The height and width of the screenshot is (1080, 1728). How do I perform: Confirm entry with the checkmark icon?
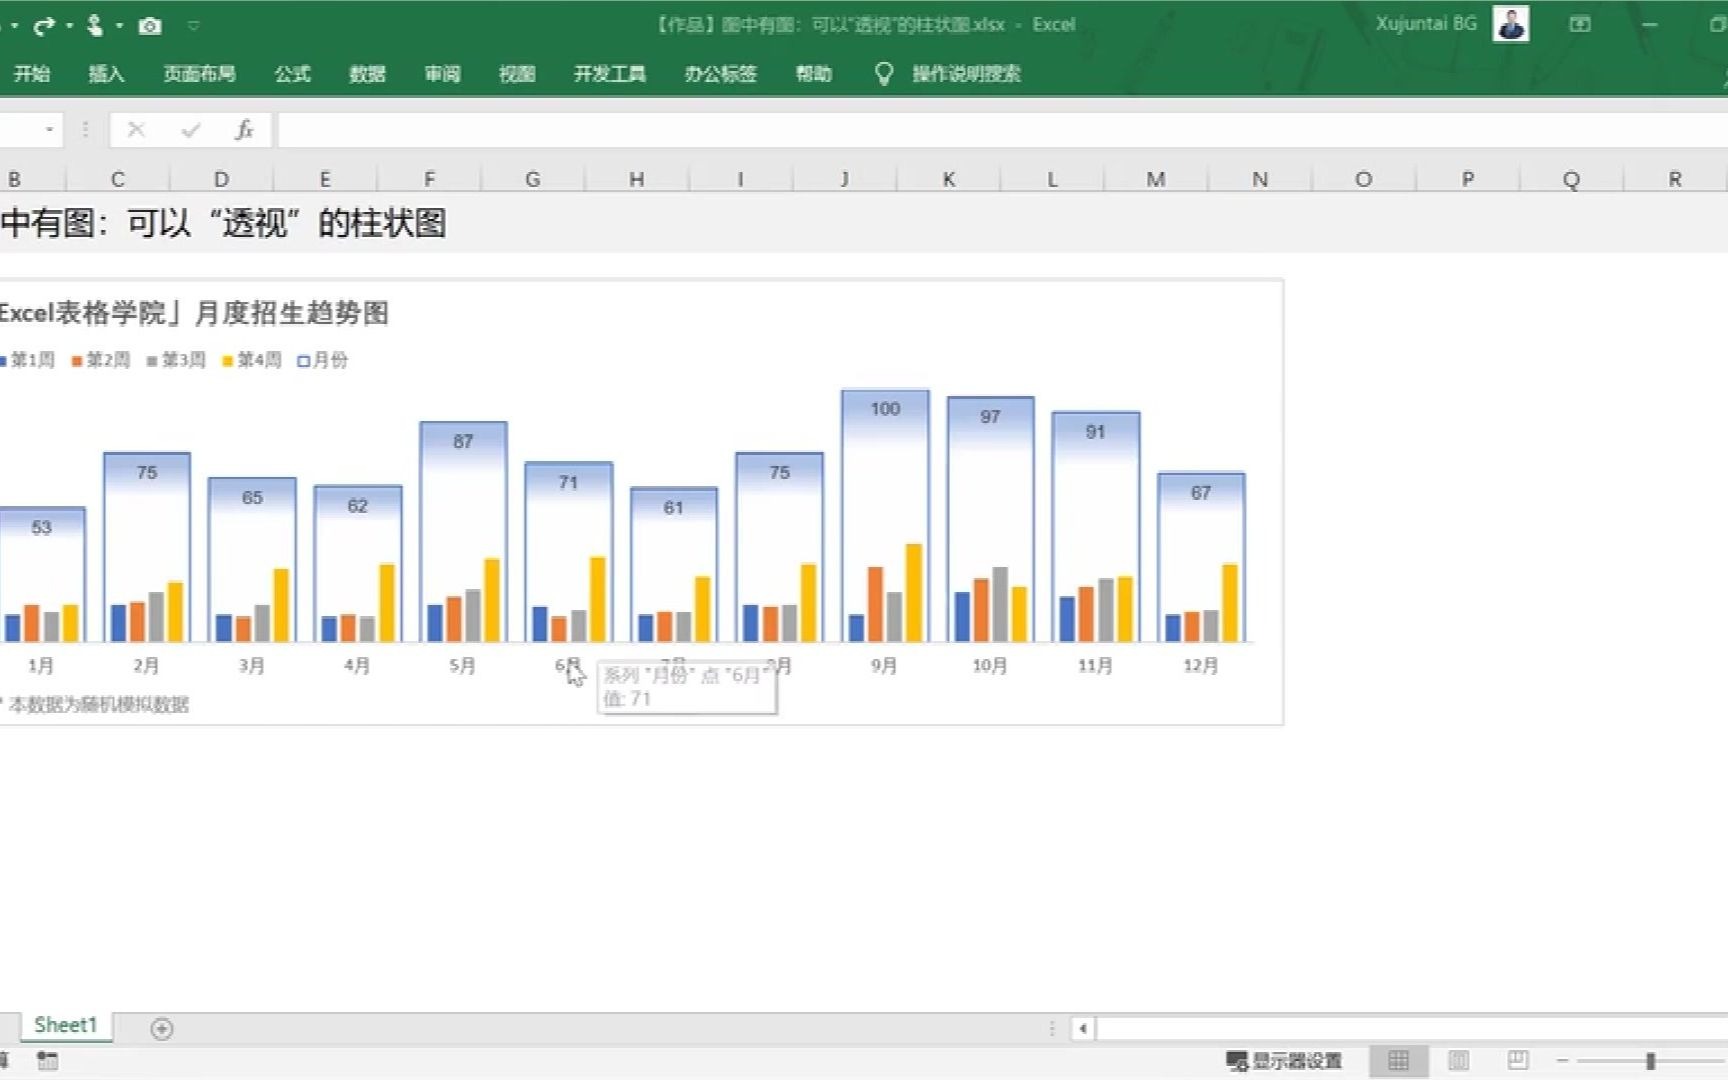[190, 129]
